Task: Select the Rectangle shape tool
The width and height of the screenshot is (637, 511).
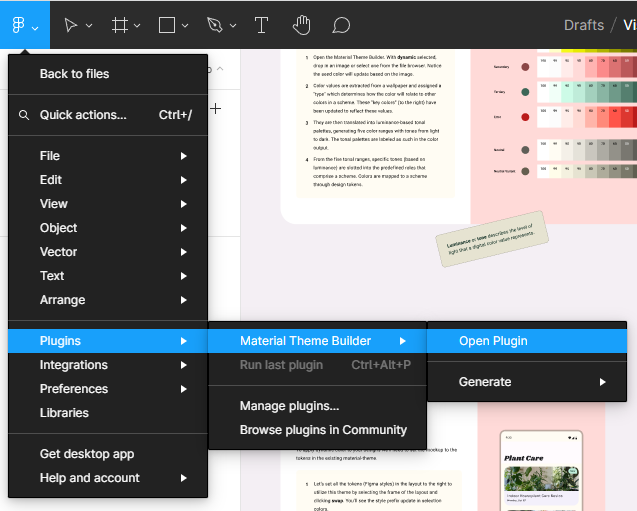Action: 167,25
